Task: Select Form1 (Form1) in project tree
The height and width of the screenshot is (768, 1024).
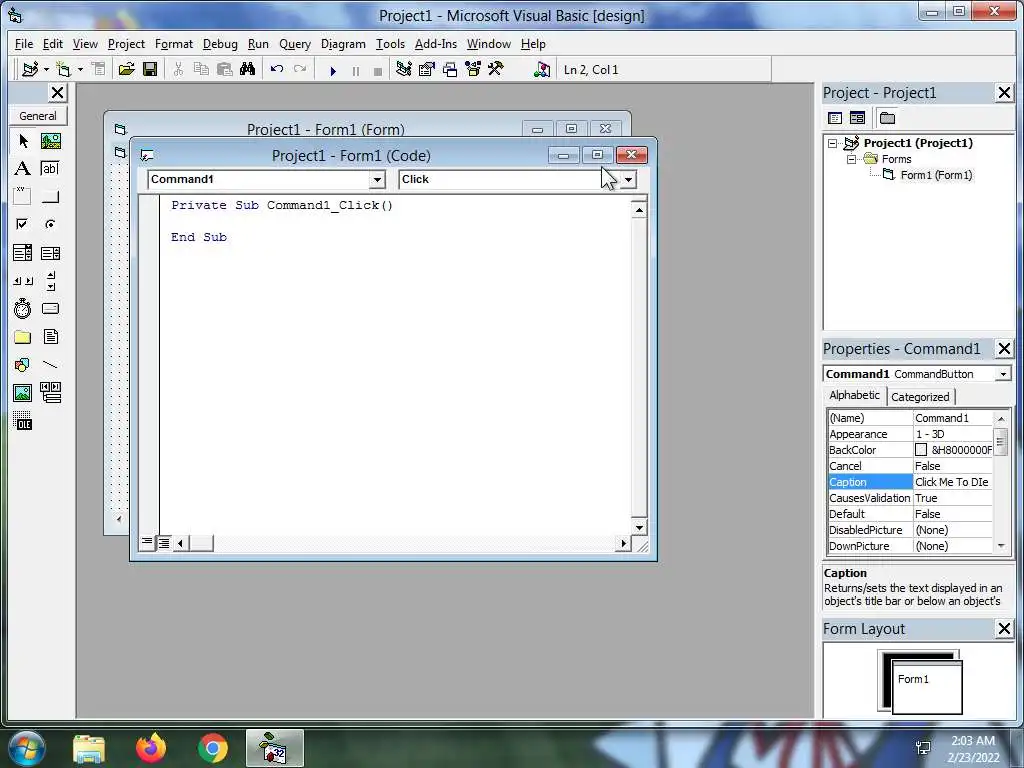Action: click(x=936, y=175)
